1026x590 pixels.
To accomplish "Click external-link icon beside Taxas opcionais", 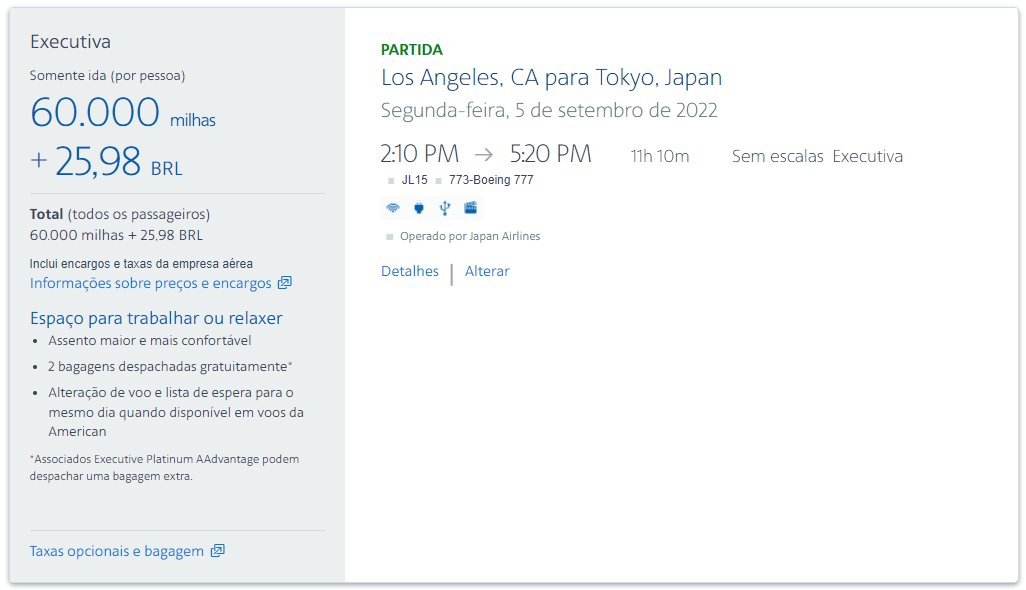I will pos(217,551).
